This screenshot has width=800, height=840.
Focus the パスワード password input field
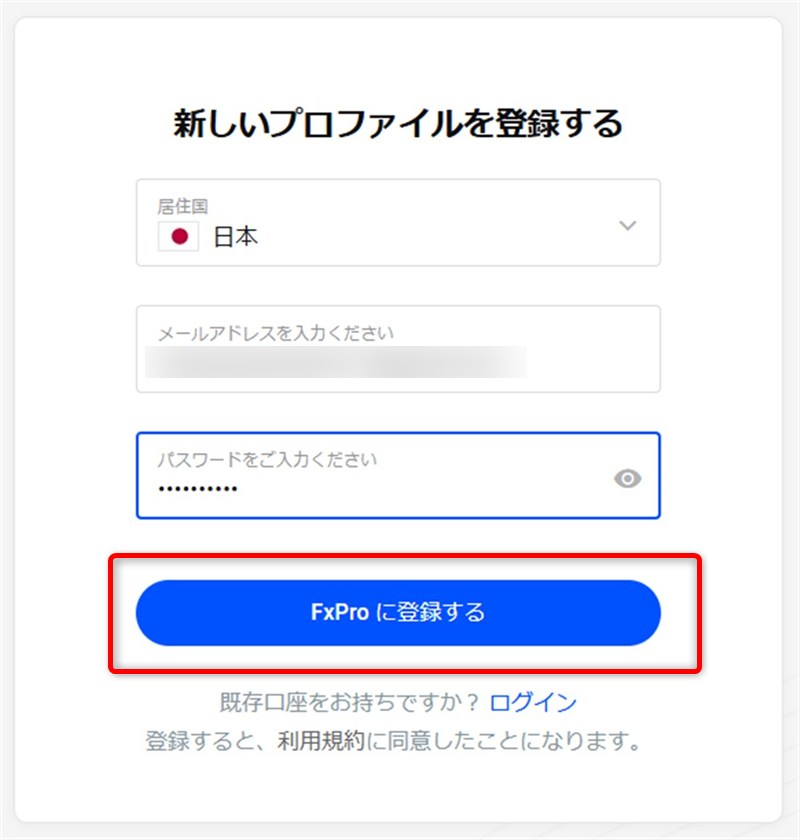(x=380, y=476)
